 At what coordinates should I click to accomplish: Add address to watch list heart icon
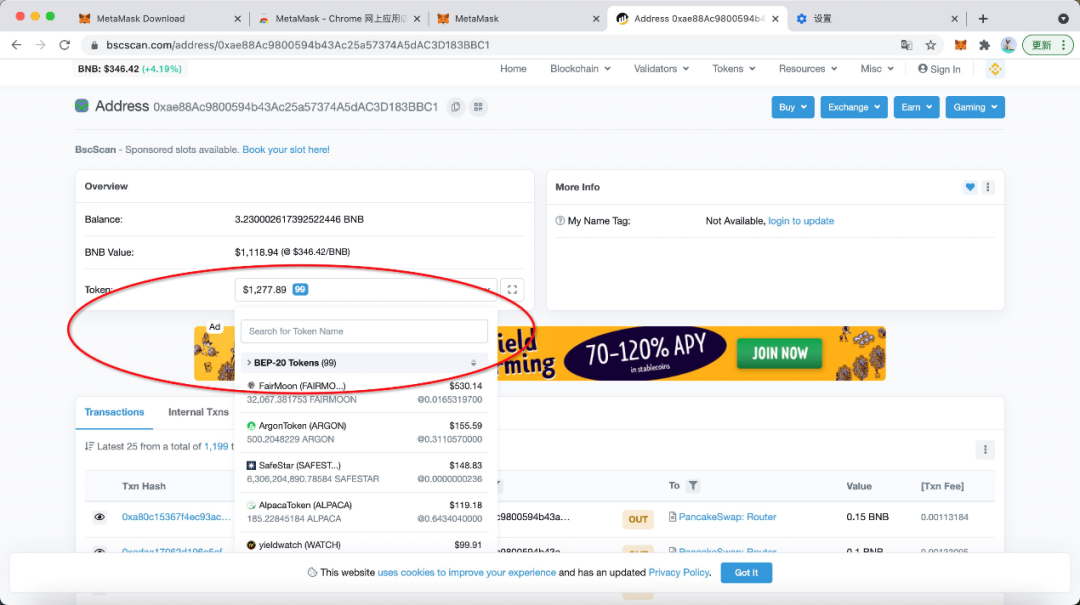click(x=970, y=187)
